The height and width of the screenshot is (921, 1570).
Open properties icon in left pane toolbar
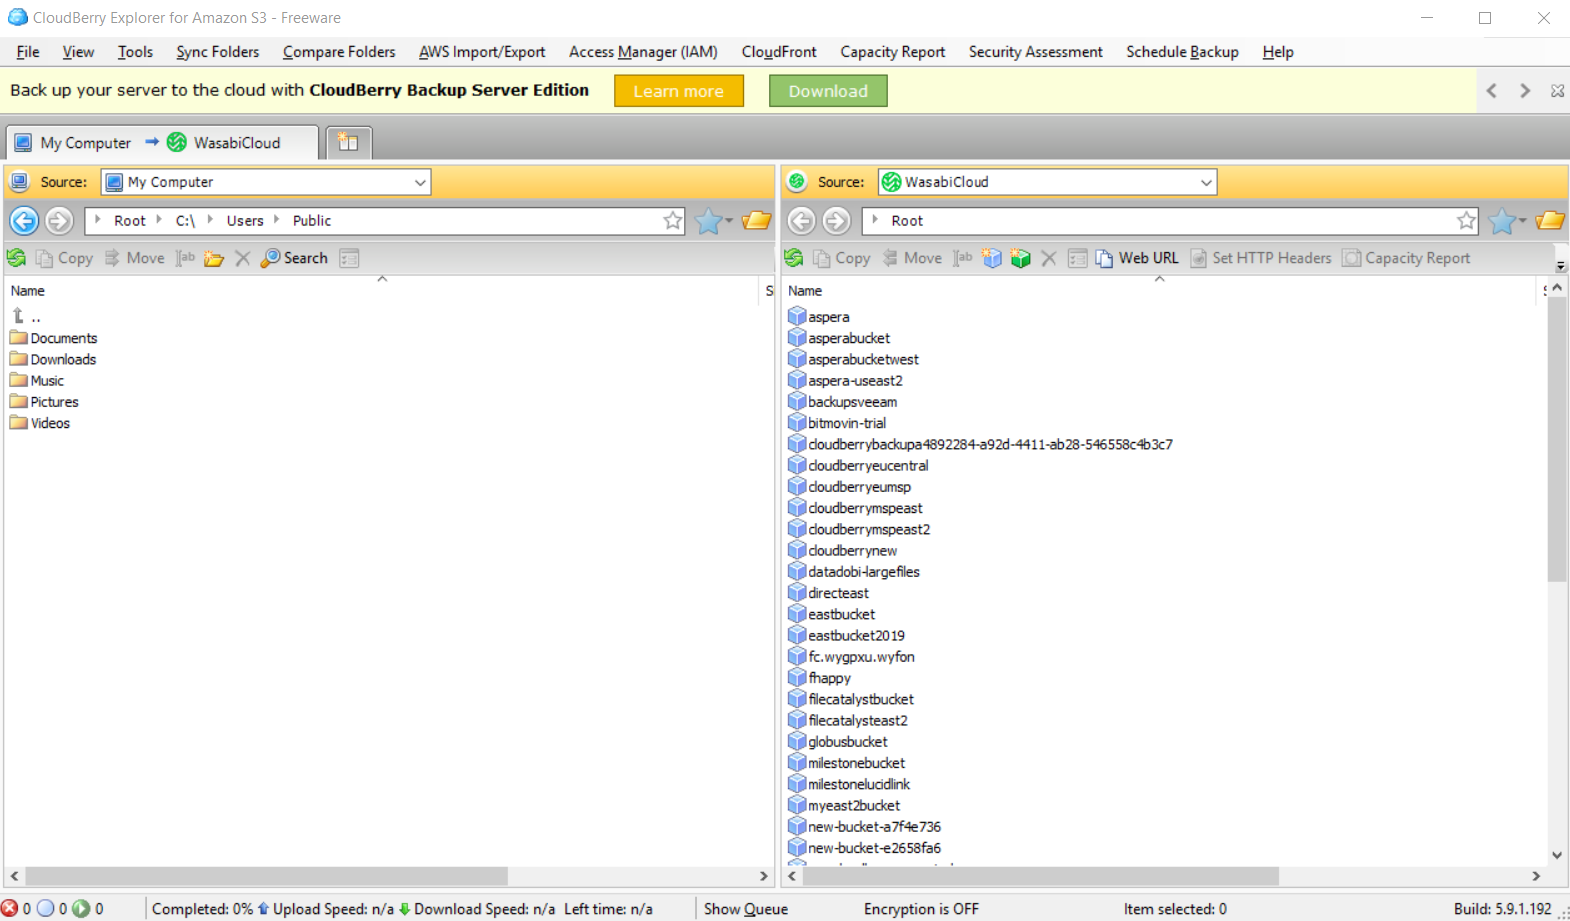click(x=349, y=258)
